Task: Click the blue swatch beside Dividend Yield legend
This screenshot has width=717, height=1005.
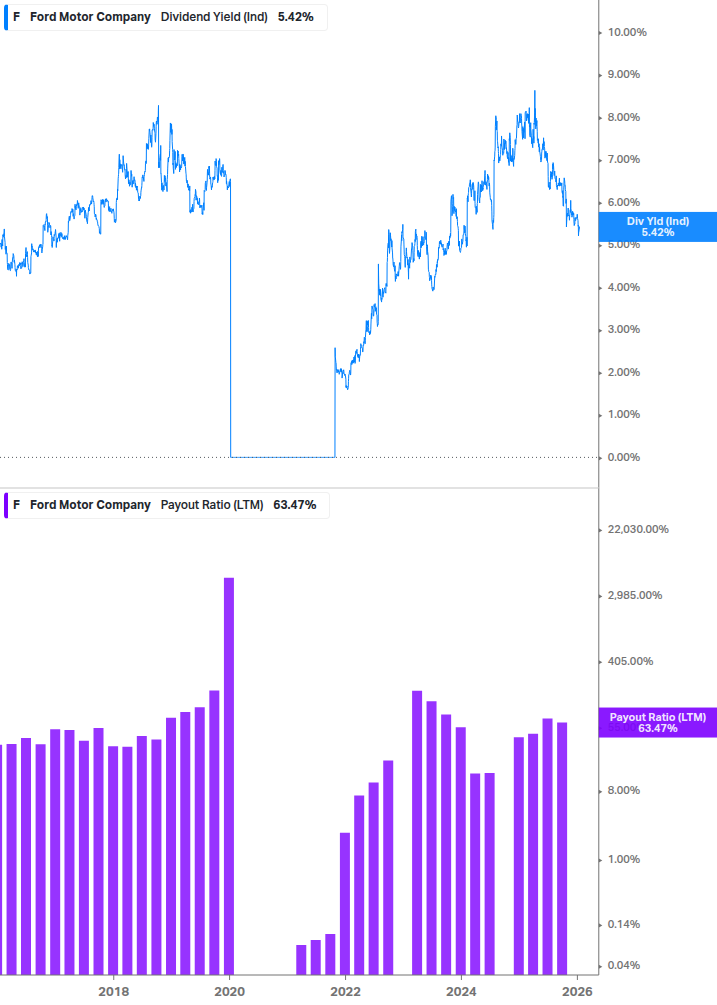Action: (x=5, y=17)
